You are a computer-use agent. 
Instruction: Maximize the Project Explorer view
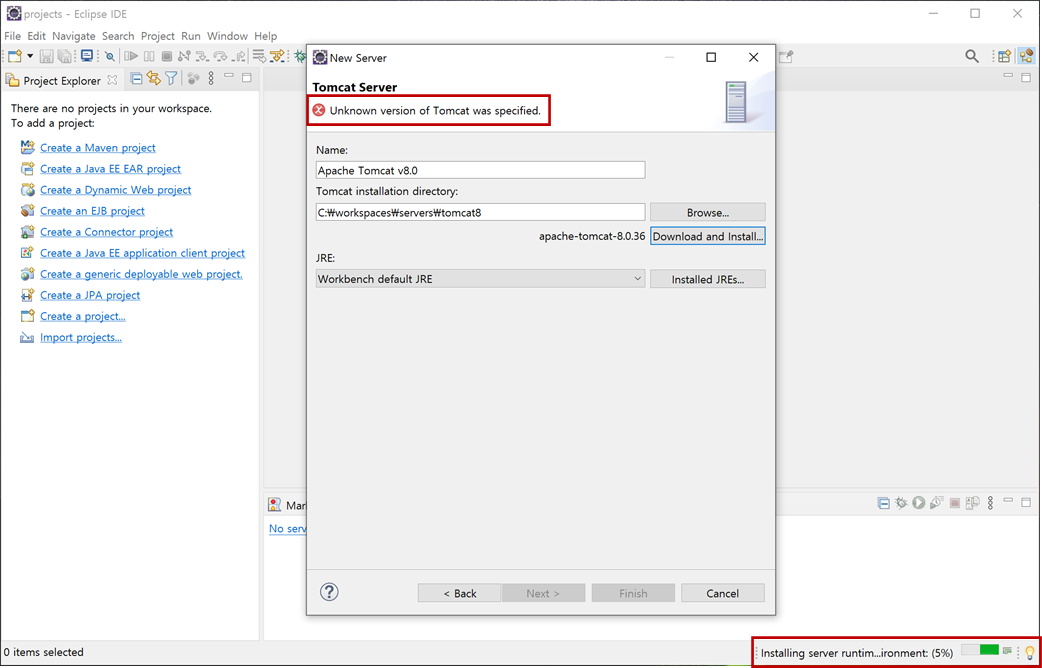247,78
